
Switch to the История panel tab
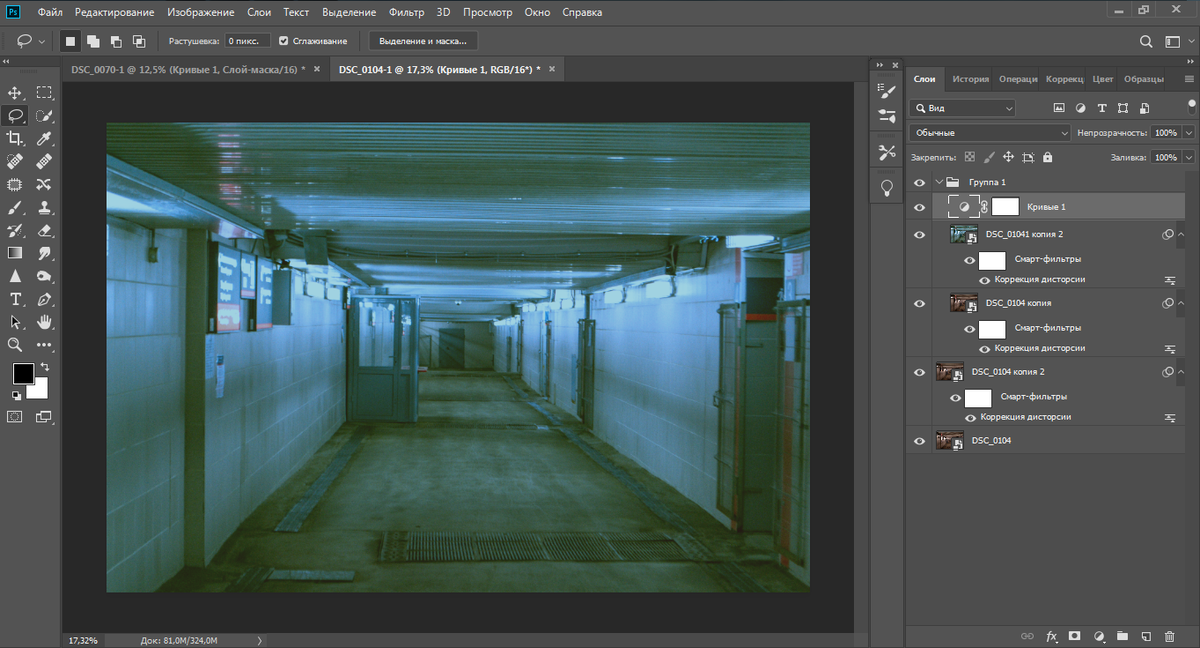coord(970,79)
